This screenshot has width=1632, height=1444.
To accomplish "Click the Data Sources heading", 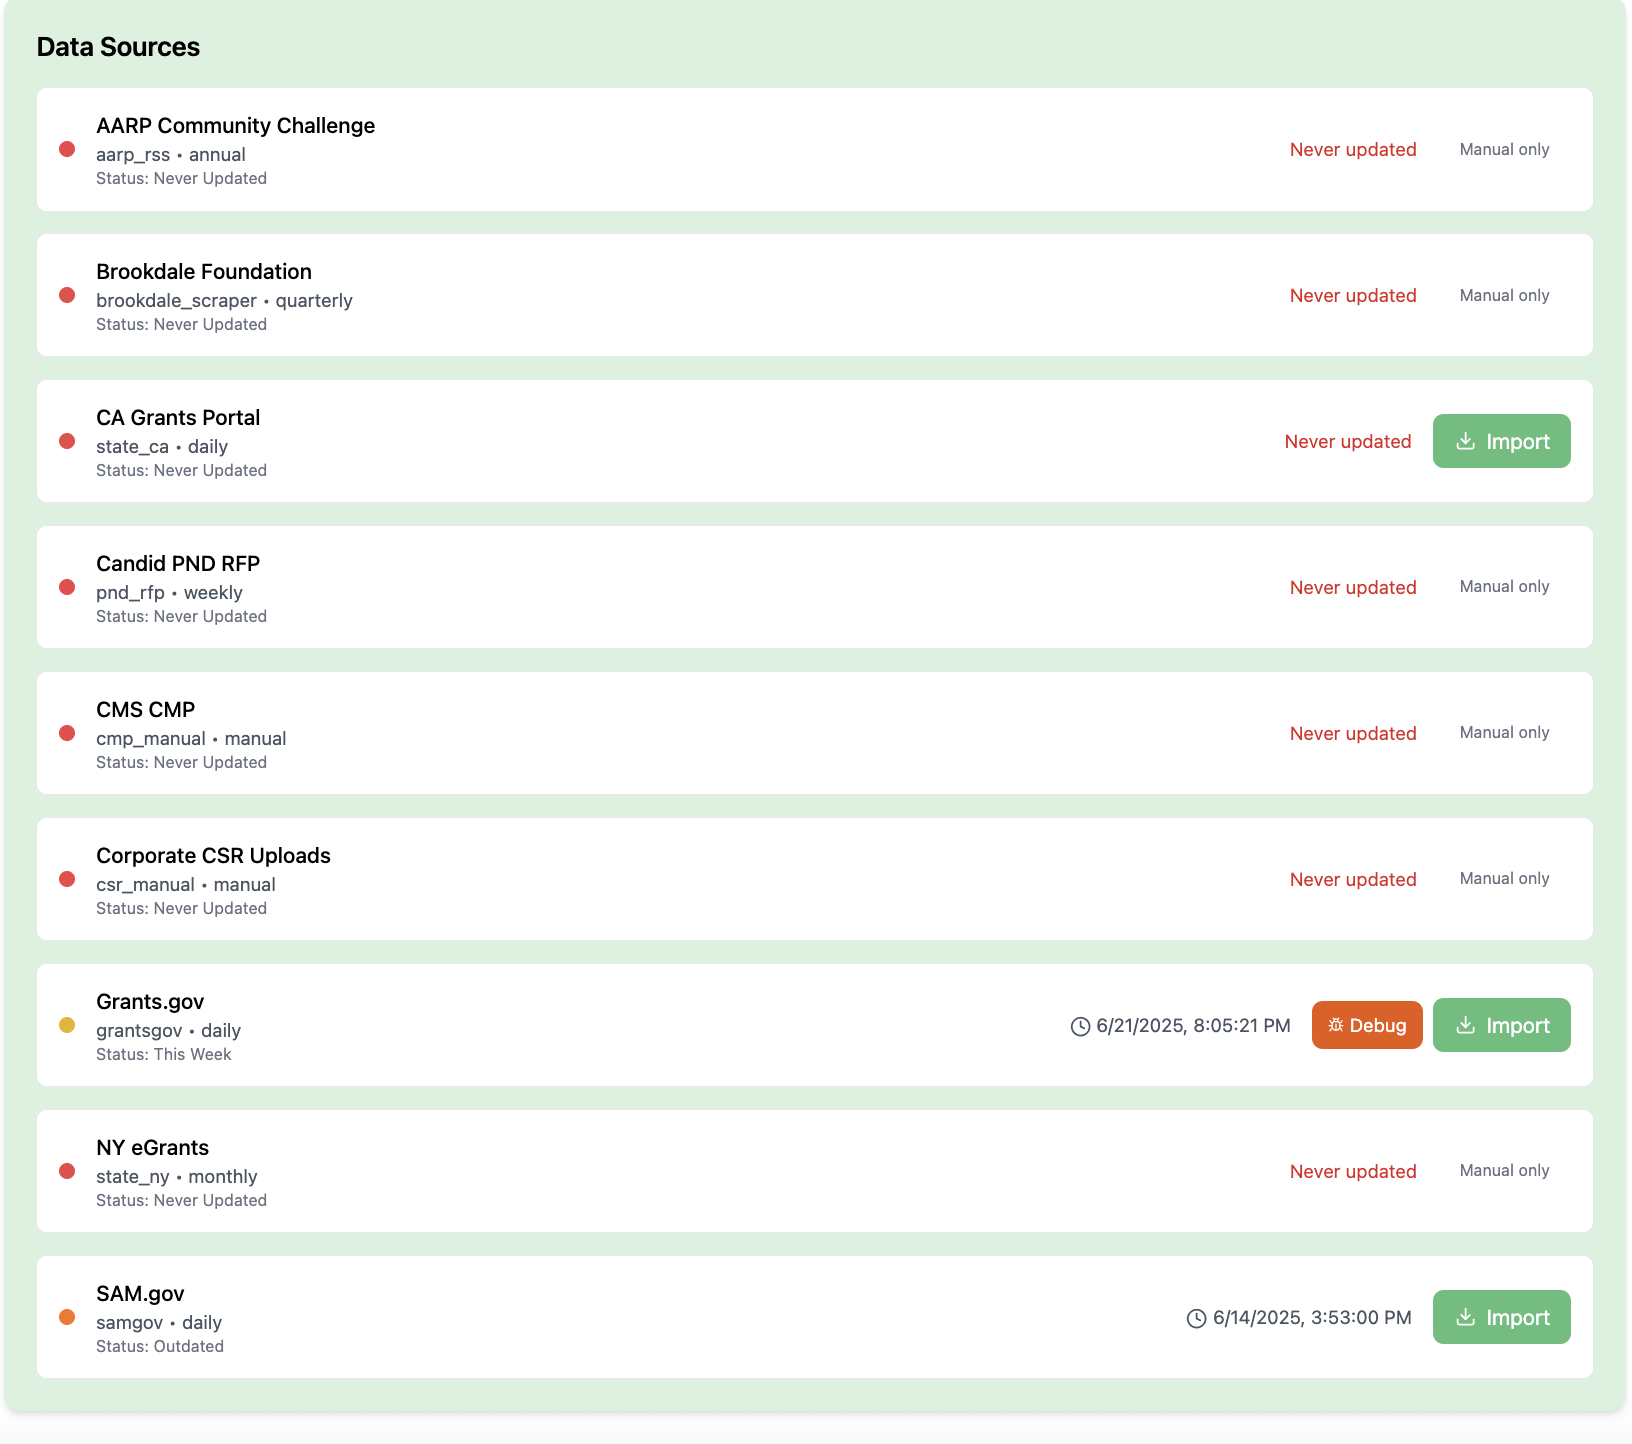I will pos(118,47).
